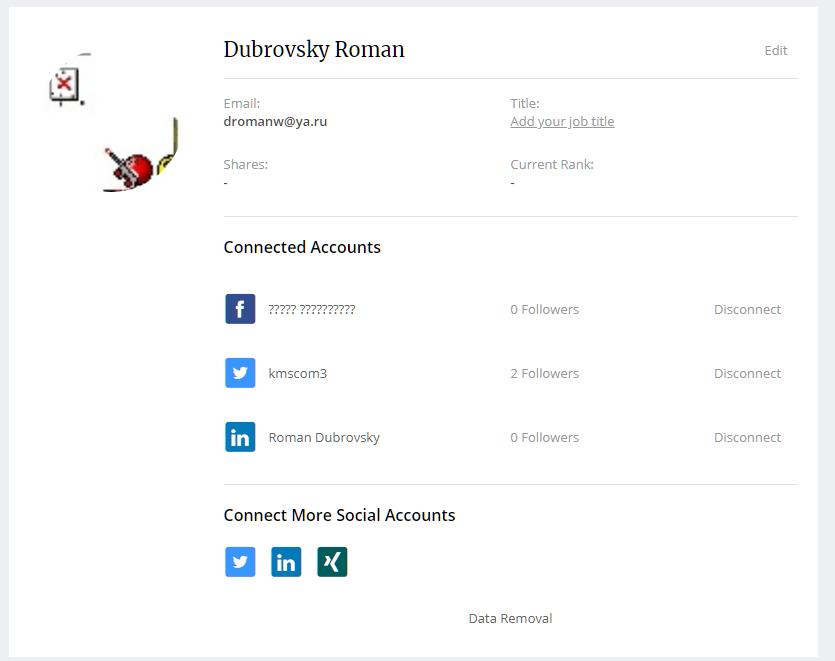Connect another LinkedIn account via icon
The width and height of the screenshot is (835, 661).
click(286, 562)
